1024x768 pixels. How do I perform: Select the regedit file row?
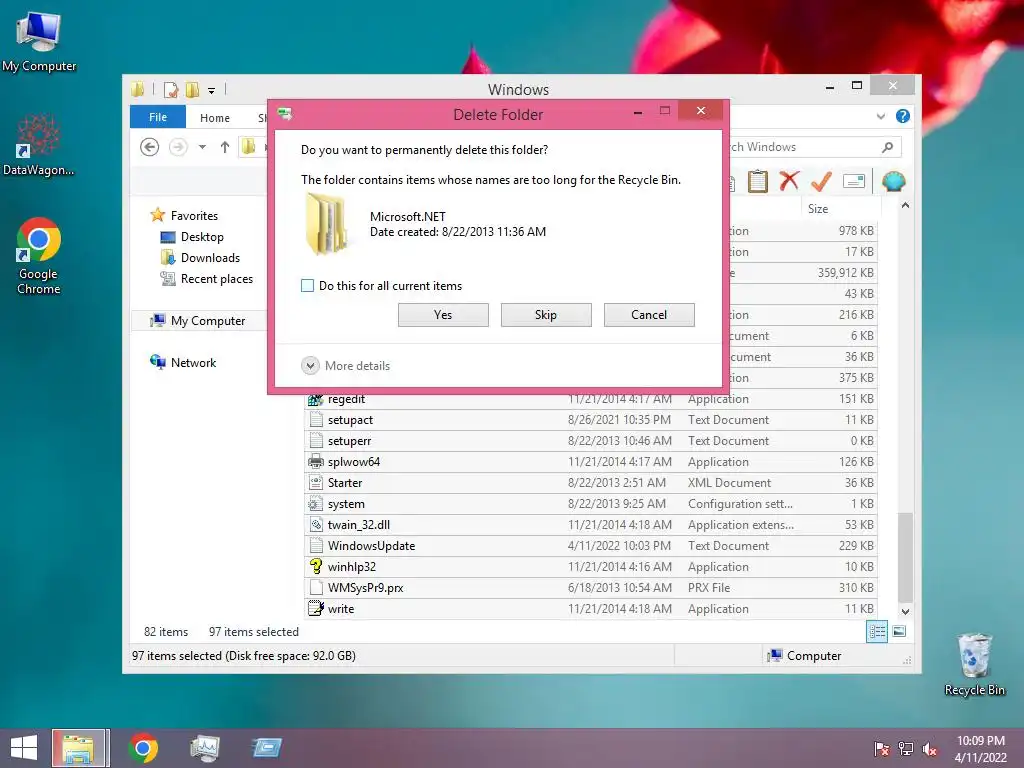coord(591,399)
